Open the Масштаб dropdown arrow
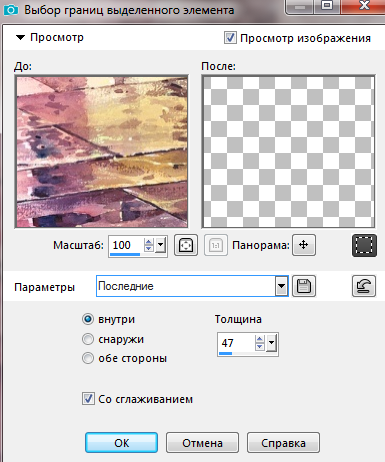 click(160, 245)
